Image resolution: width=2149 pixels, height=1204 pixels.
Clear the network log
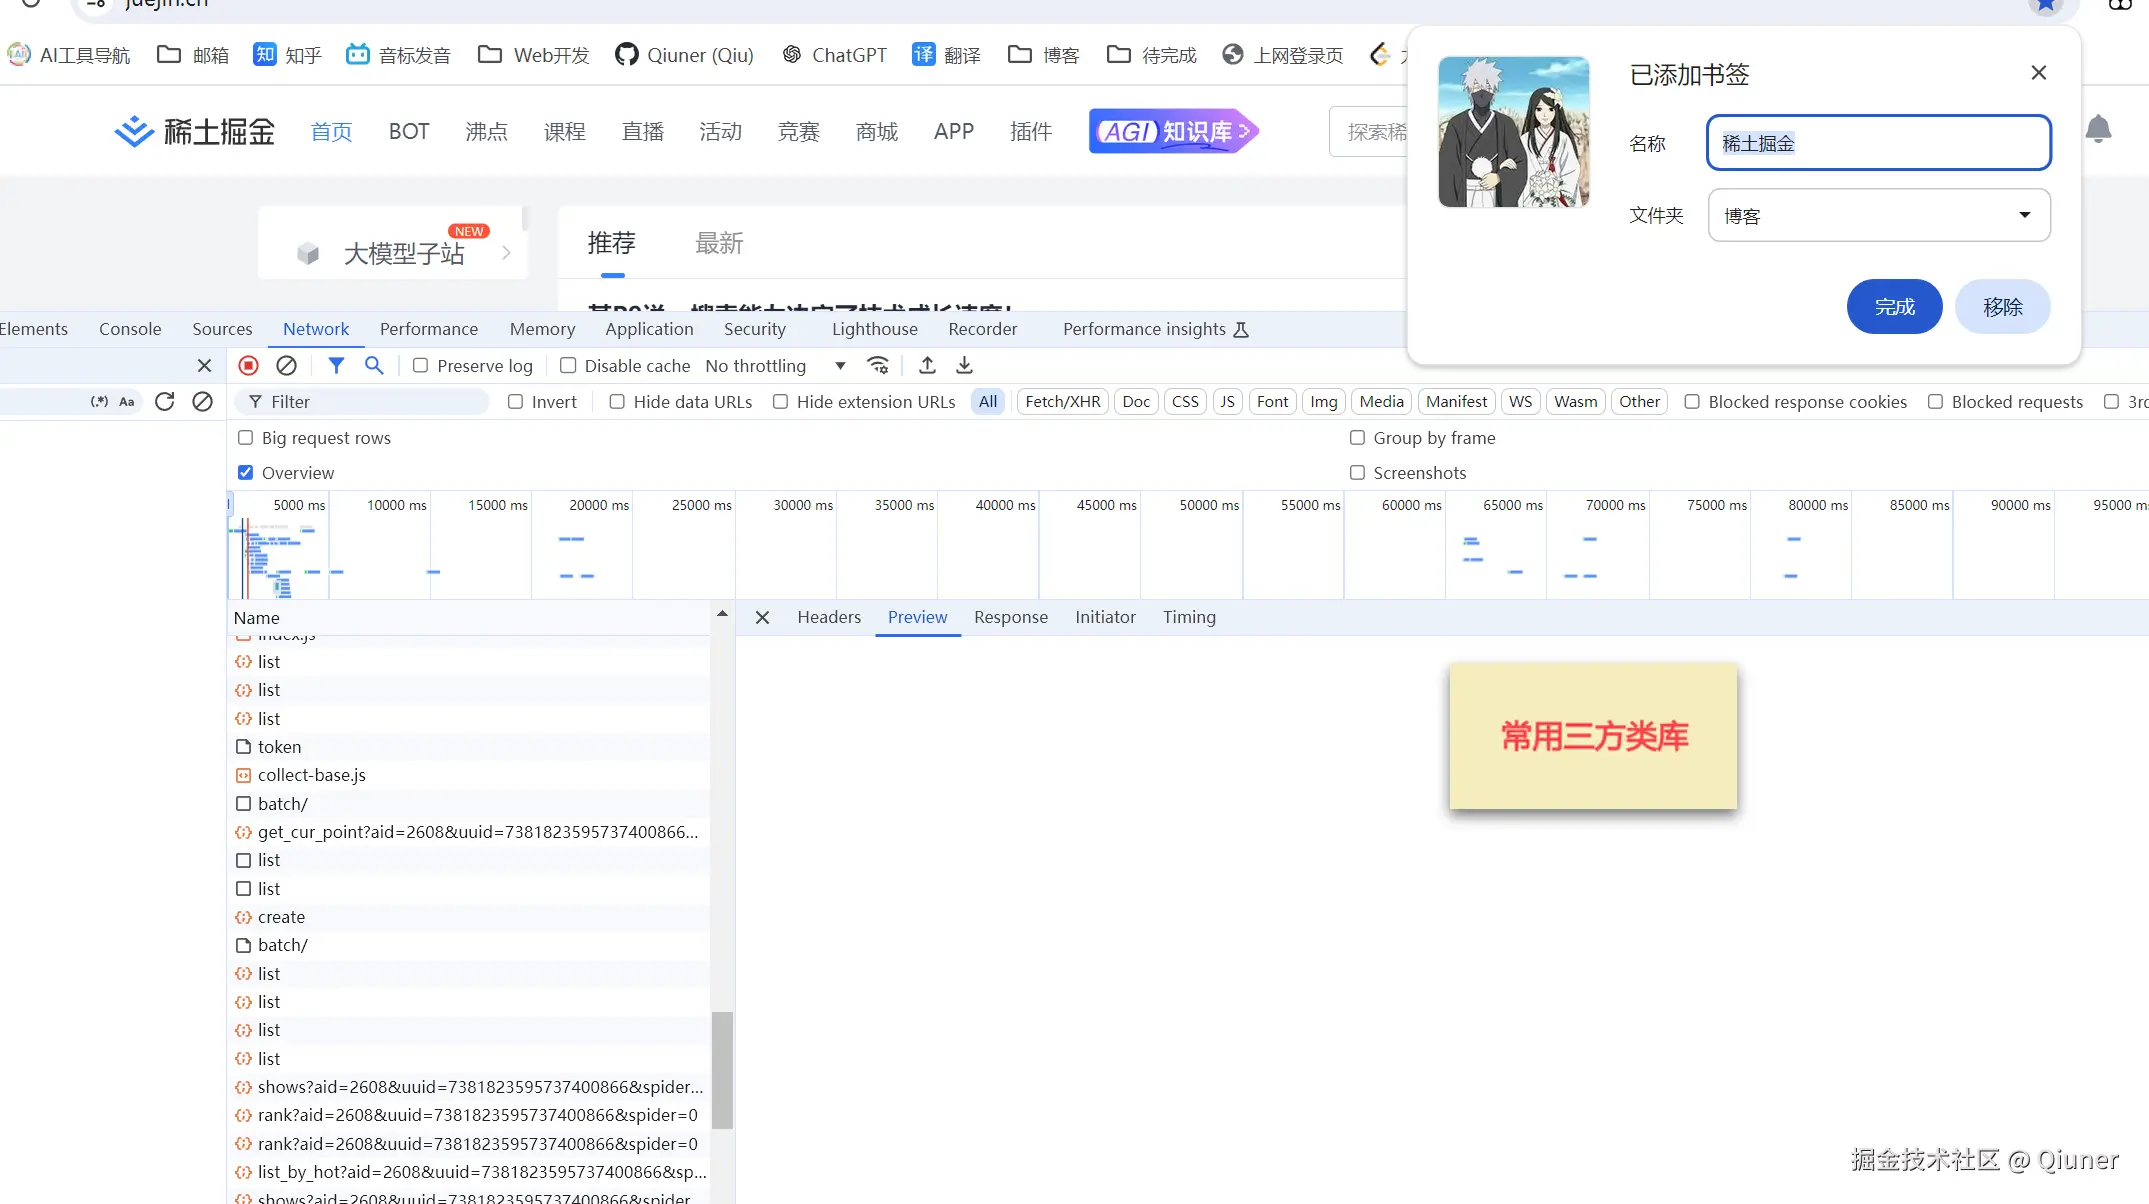click(x=286, y=366)
